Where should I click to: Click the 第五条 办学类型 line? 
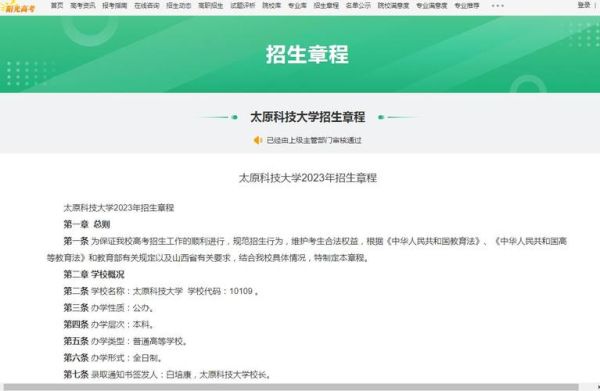coord(126,341)
